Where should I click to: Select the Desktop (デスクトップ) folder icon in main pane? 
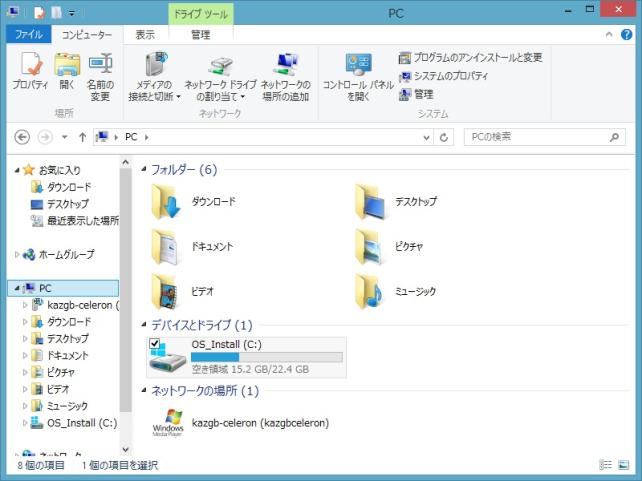[370, 201]
